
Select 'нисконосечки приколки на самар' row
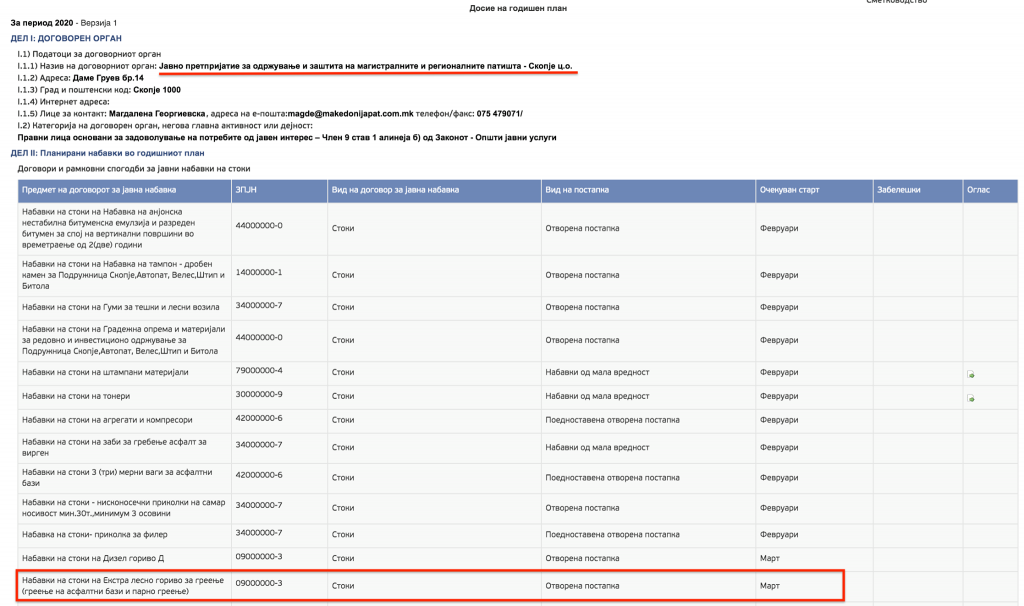tap(517, 507)
